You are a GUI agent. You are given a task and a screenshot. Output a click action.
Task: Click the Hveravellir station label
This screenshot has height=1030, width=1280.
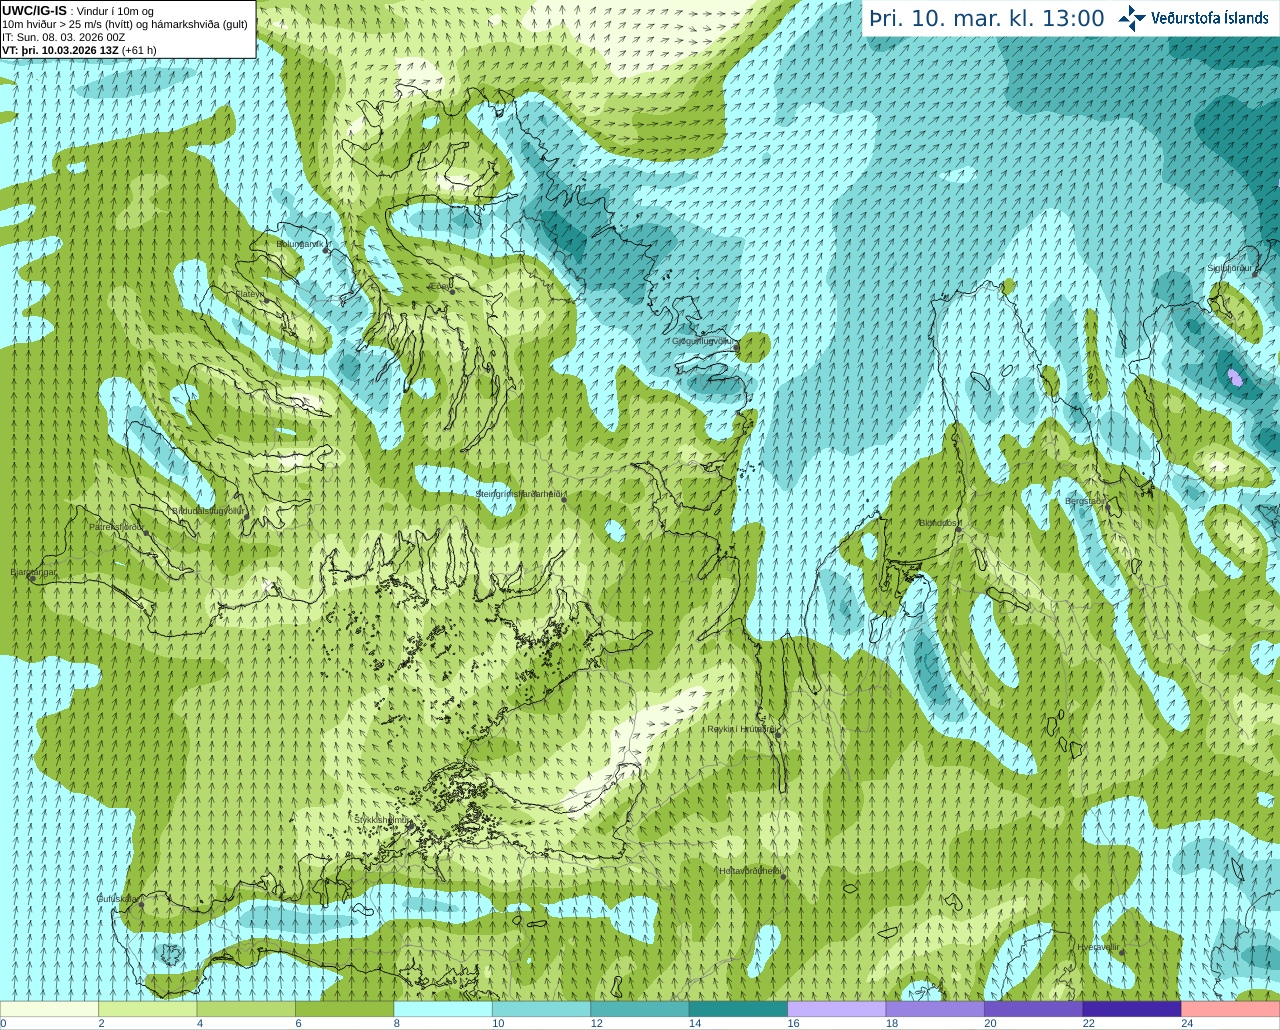[x=1098, y=946]
